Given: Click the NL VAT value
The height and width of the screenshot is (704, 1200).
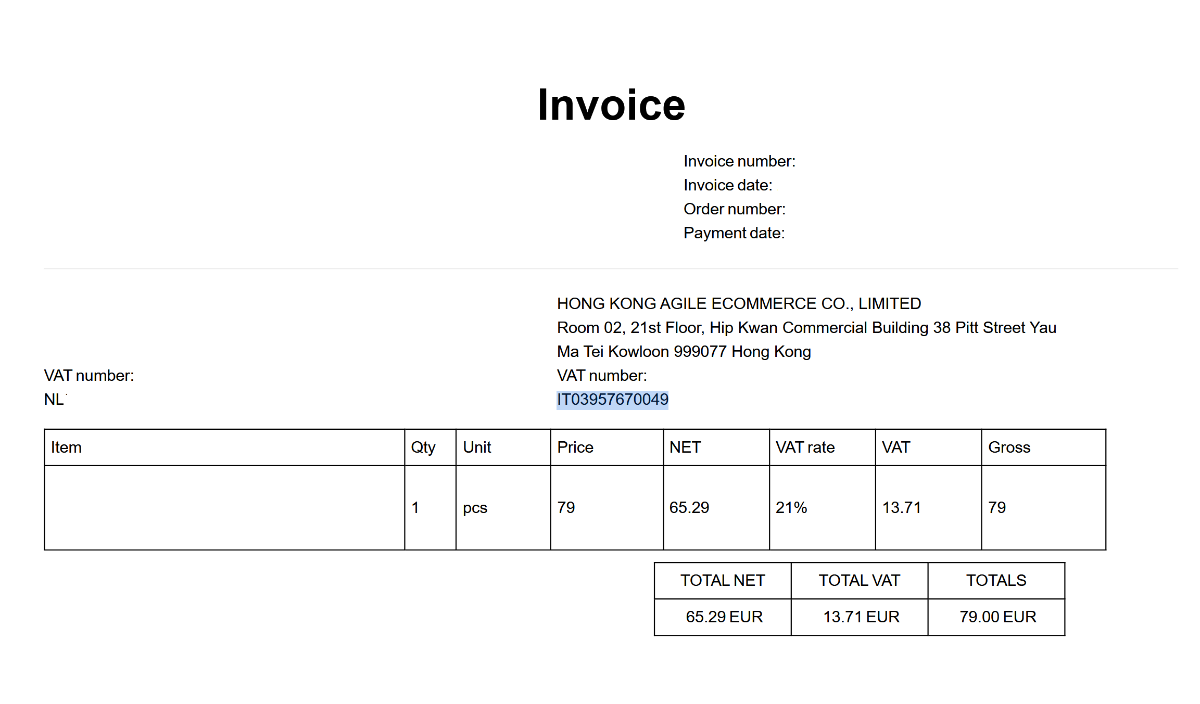Looking at the screenshot, I should [x=54, y=400].
